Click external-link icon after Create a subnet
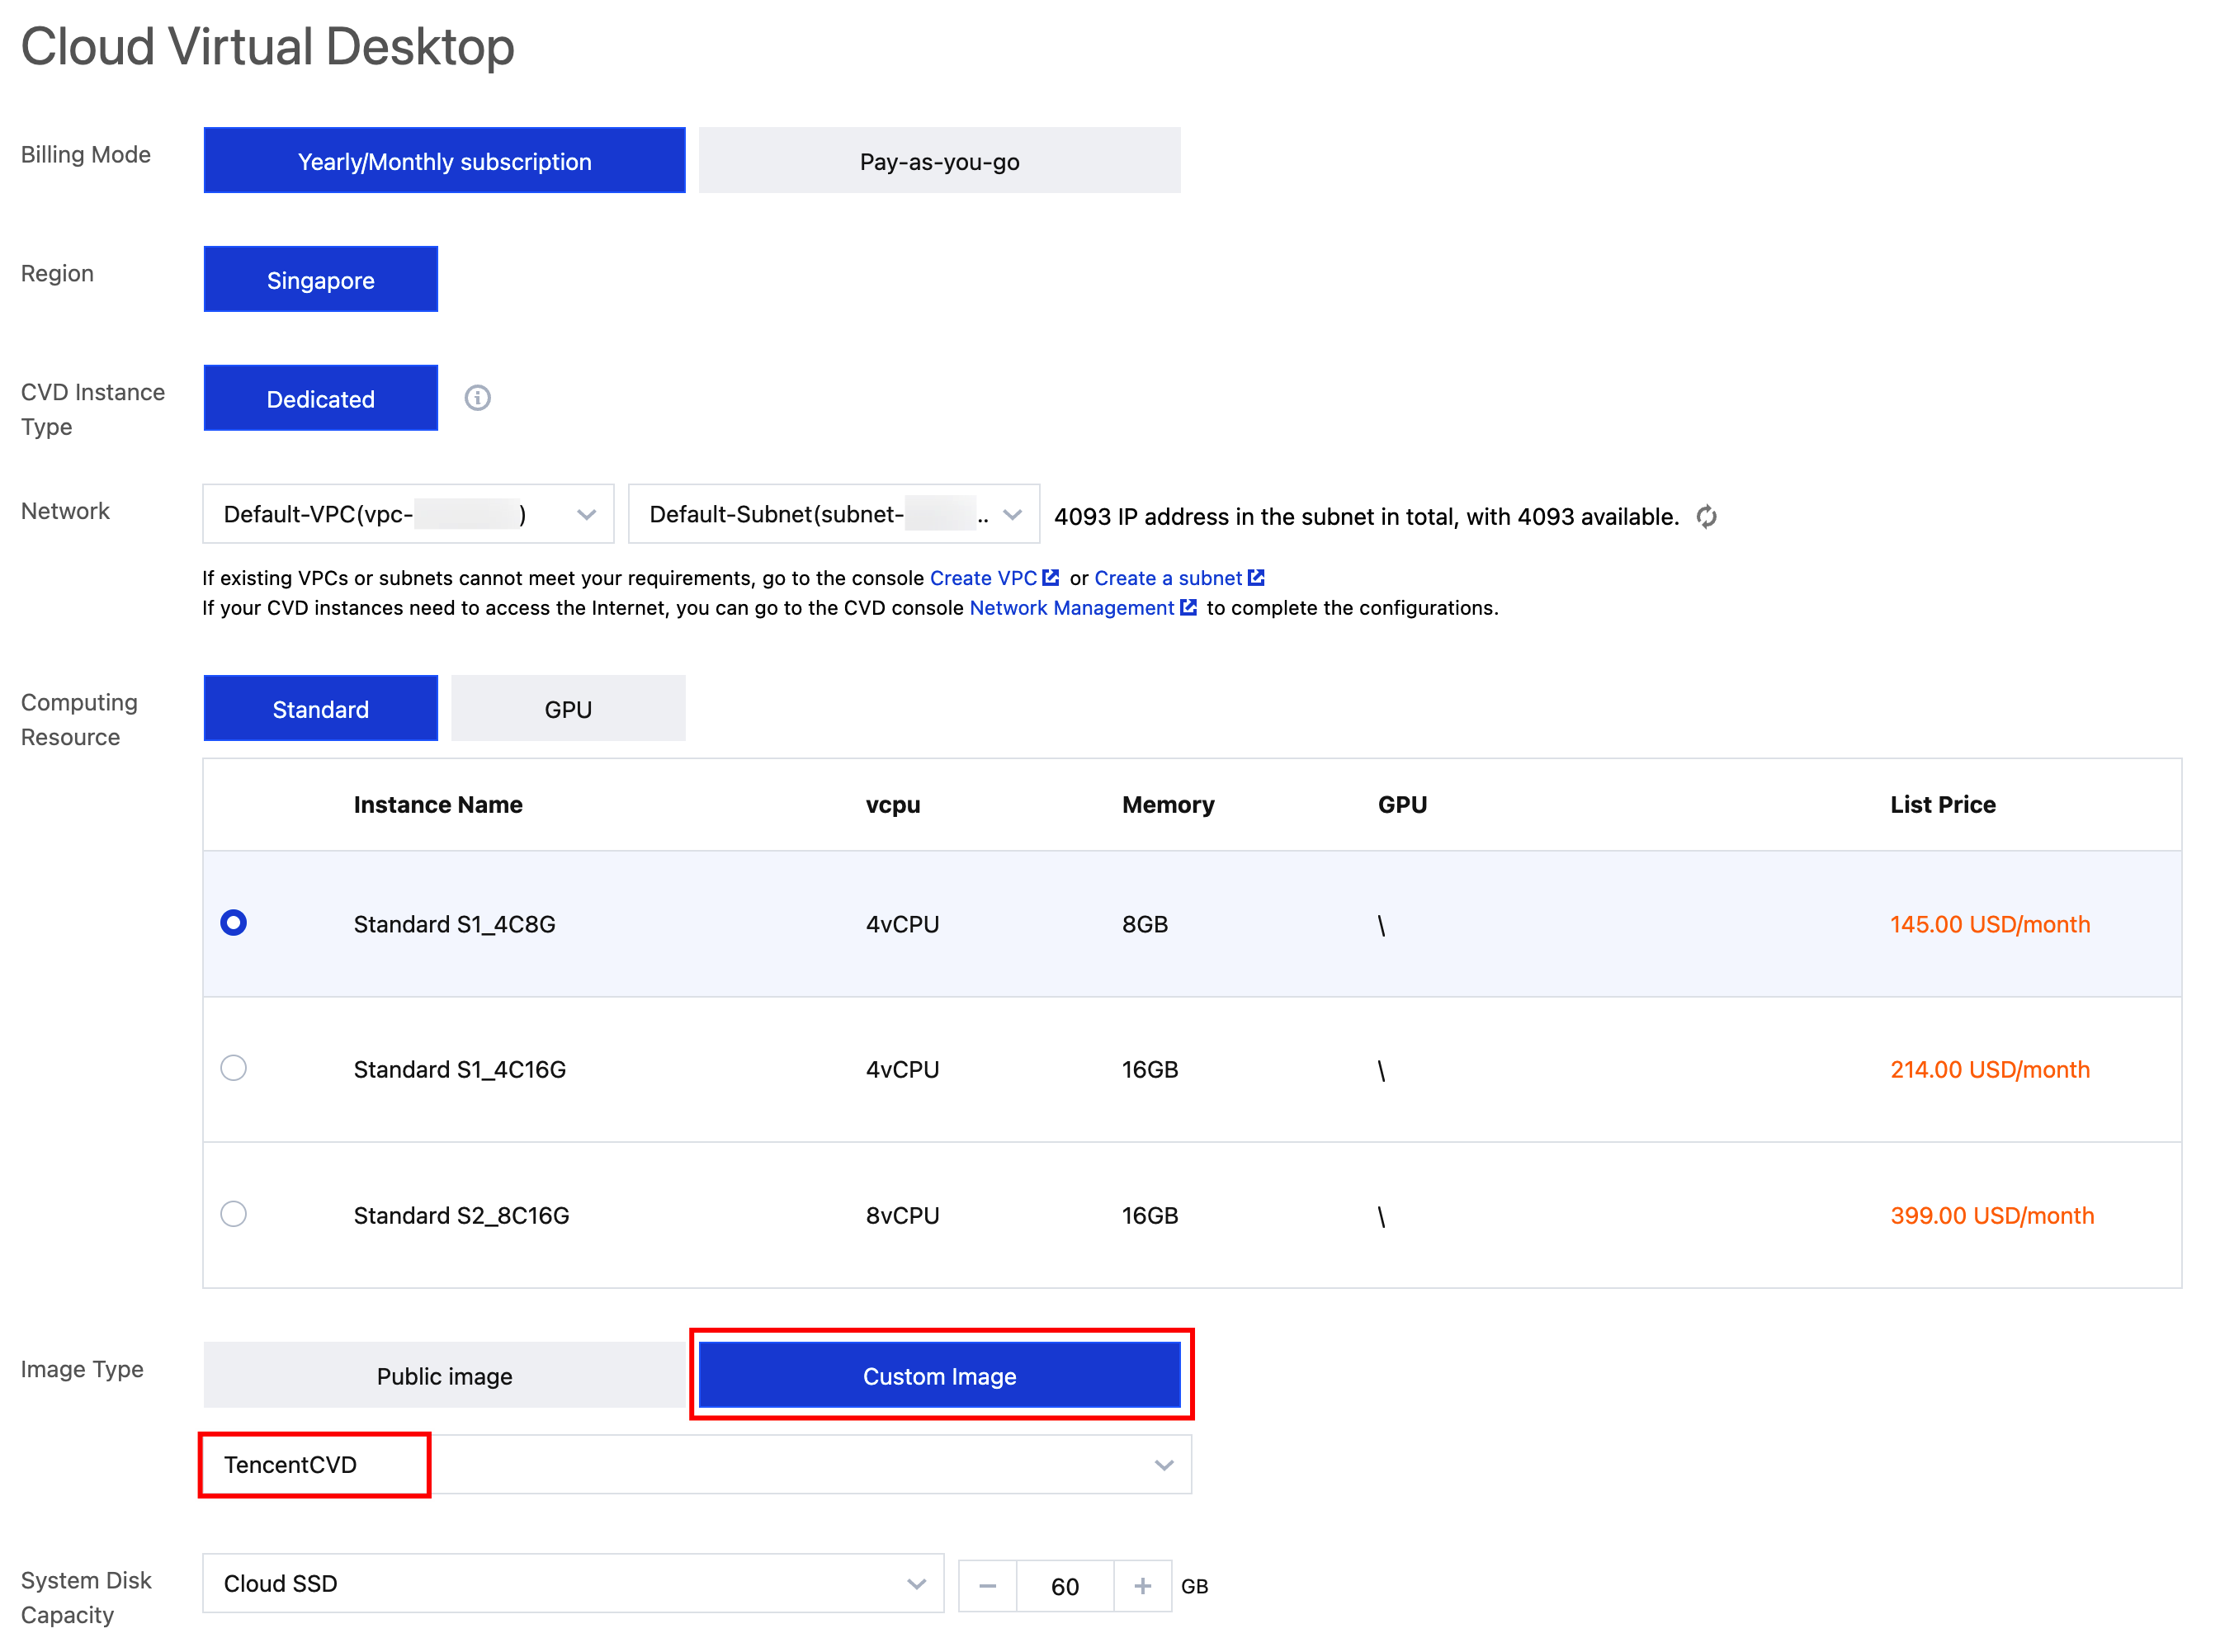 1256,578
